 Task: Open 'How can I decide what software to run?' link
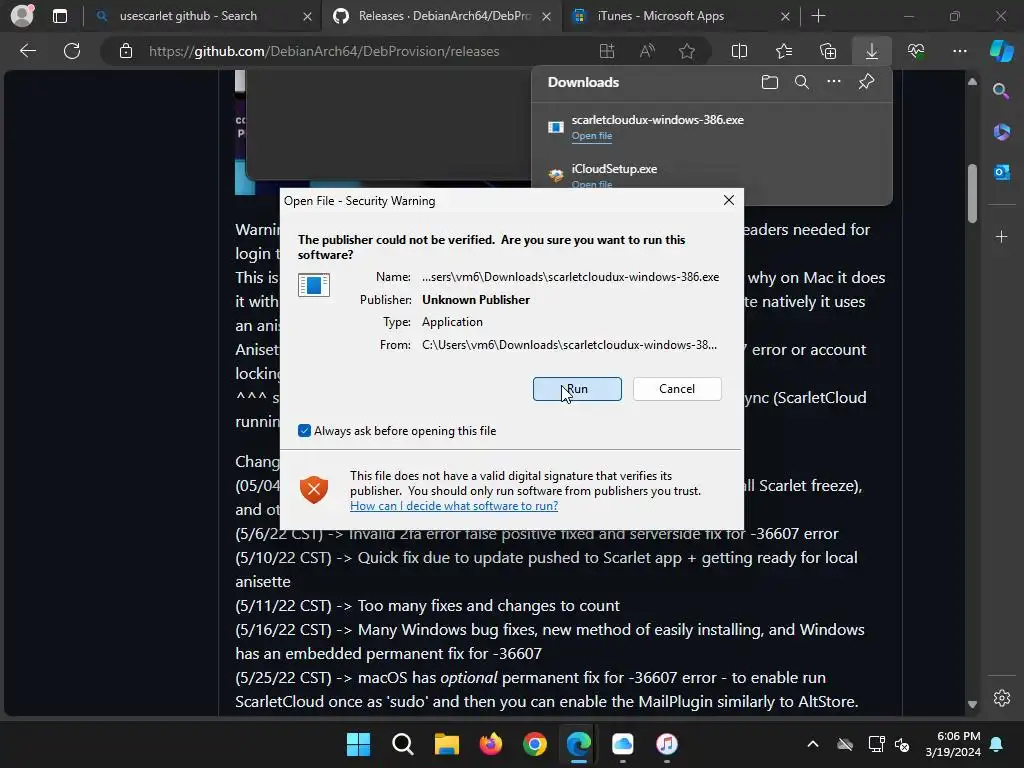click(x=454, y=505)
